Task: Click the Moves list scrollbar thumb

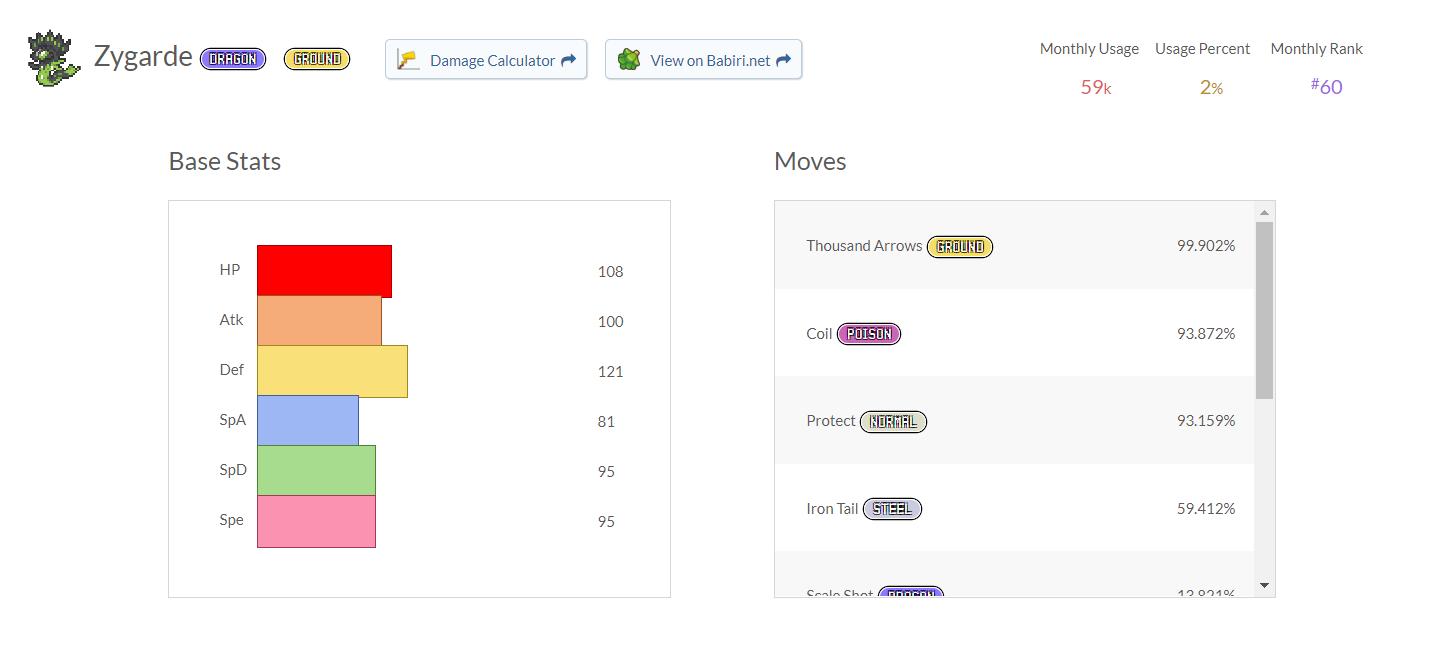Action: tap(1264, 310)
